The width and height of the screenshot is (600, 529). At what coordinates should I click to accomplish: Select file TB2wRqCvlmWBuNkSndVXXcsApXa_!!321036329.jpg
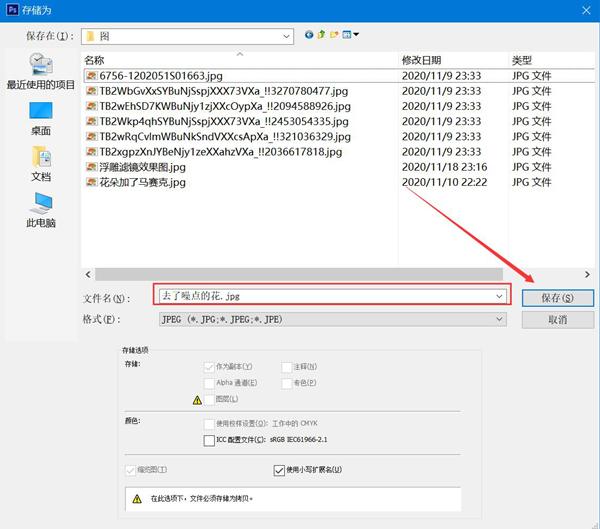(225, 137)
